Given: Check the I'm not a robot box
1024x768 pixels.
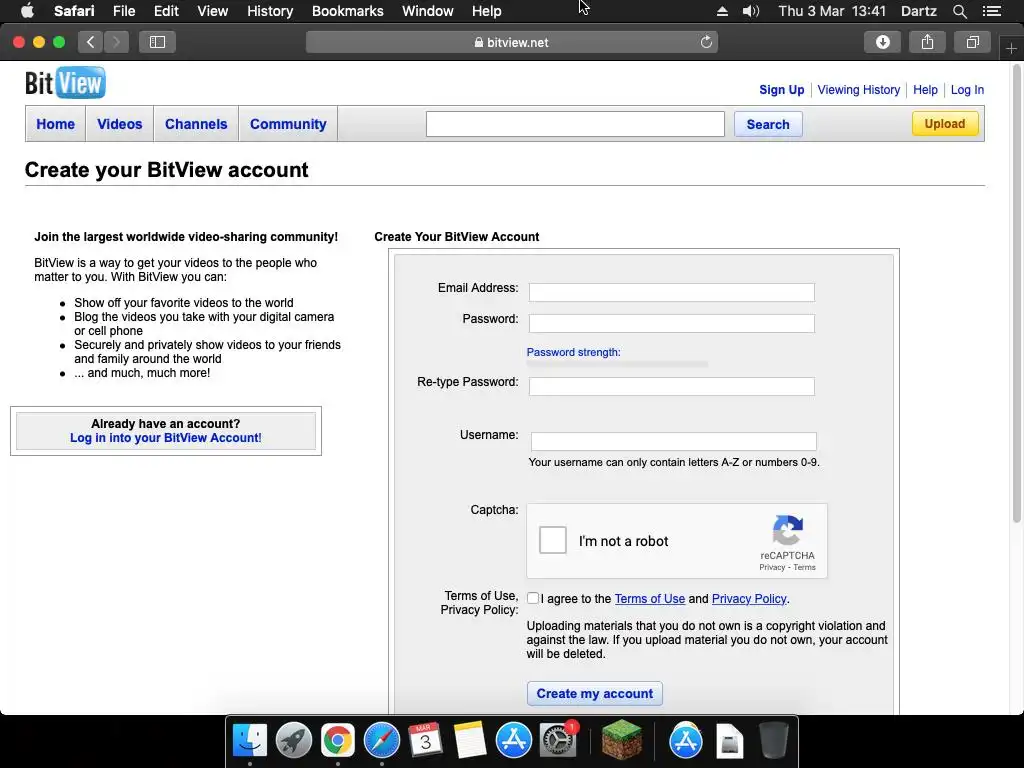Looking at the screenshot, I should pyautogui.click(x=552, y=540).
